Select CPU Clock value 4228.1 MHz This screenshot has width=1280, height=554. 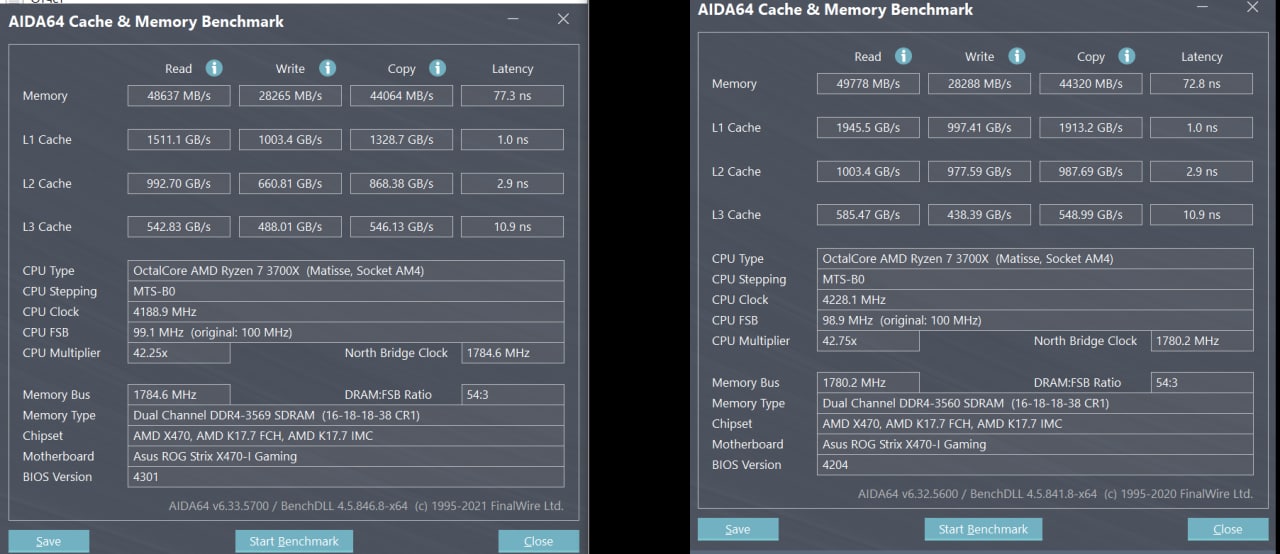tap(1035, 300)
